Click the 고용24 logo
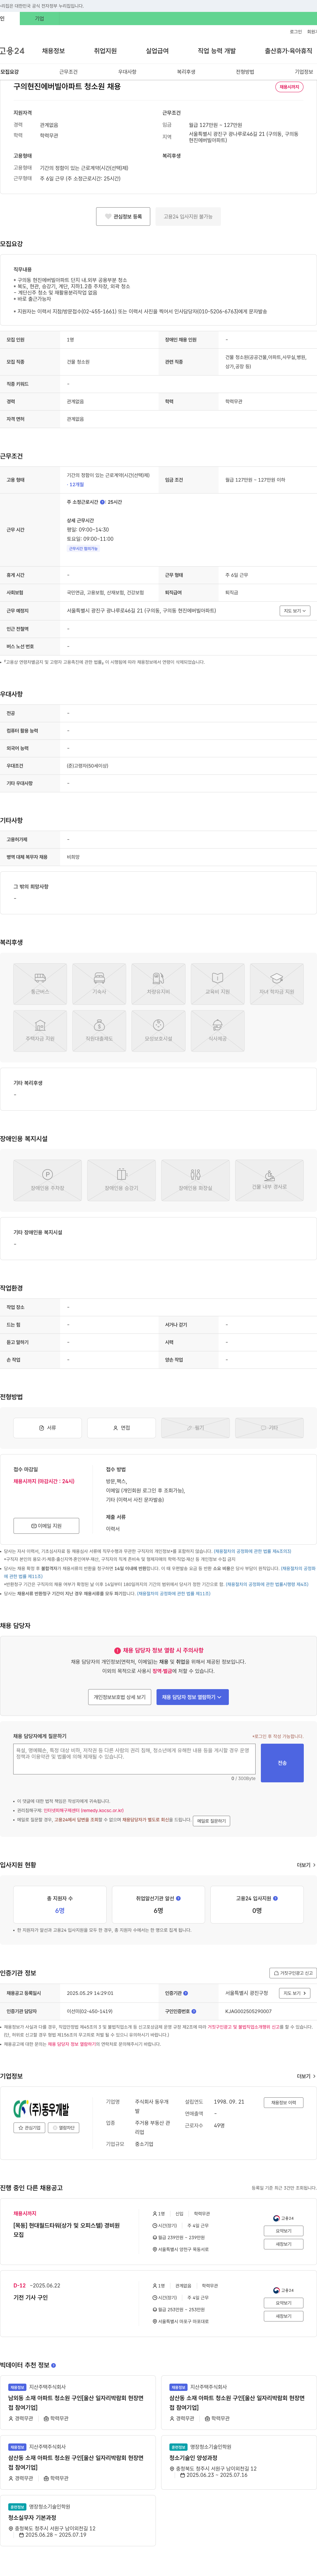The image size is (317, 2576). [x=12, y=51]
